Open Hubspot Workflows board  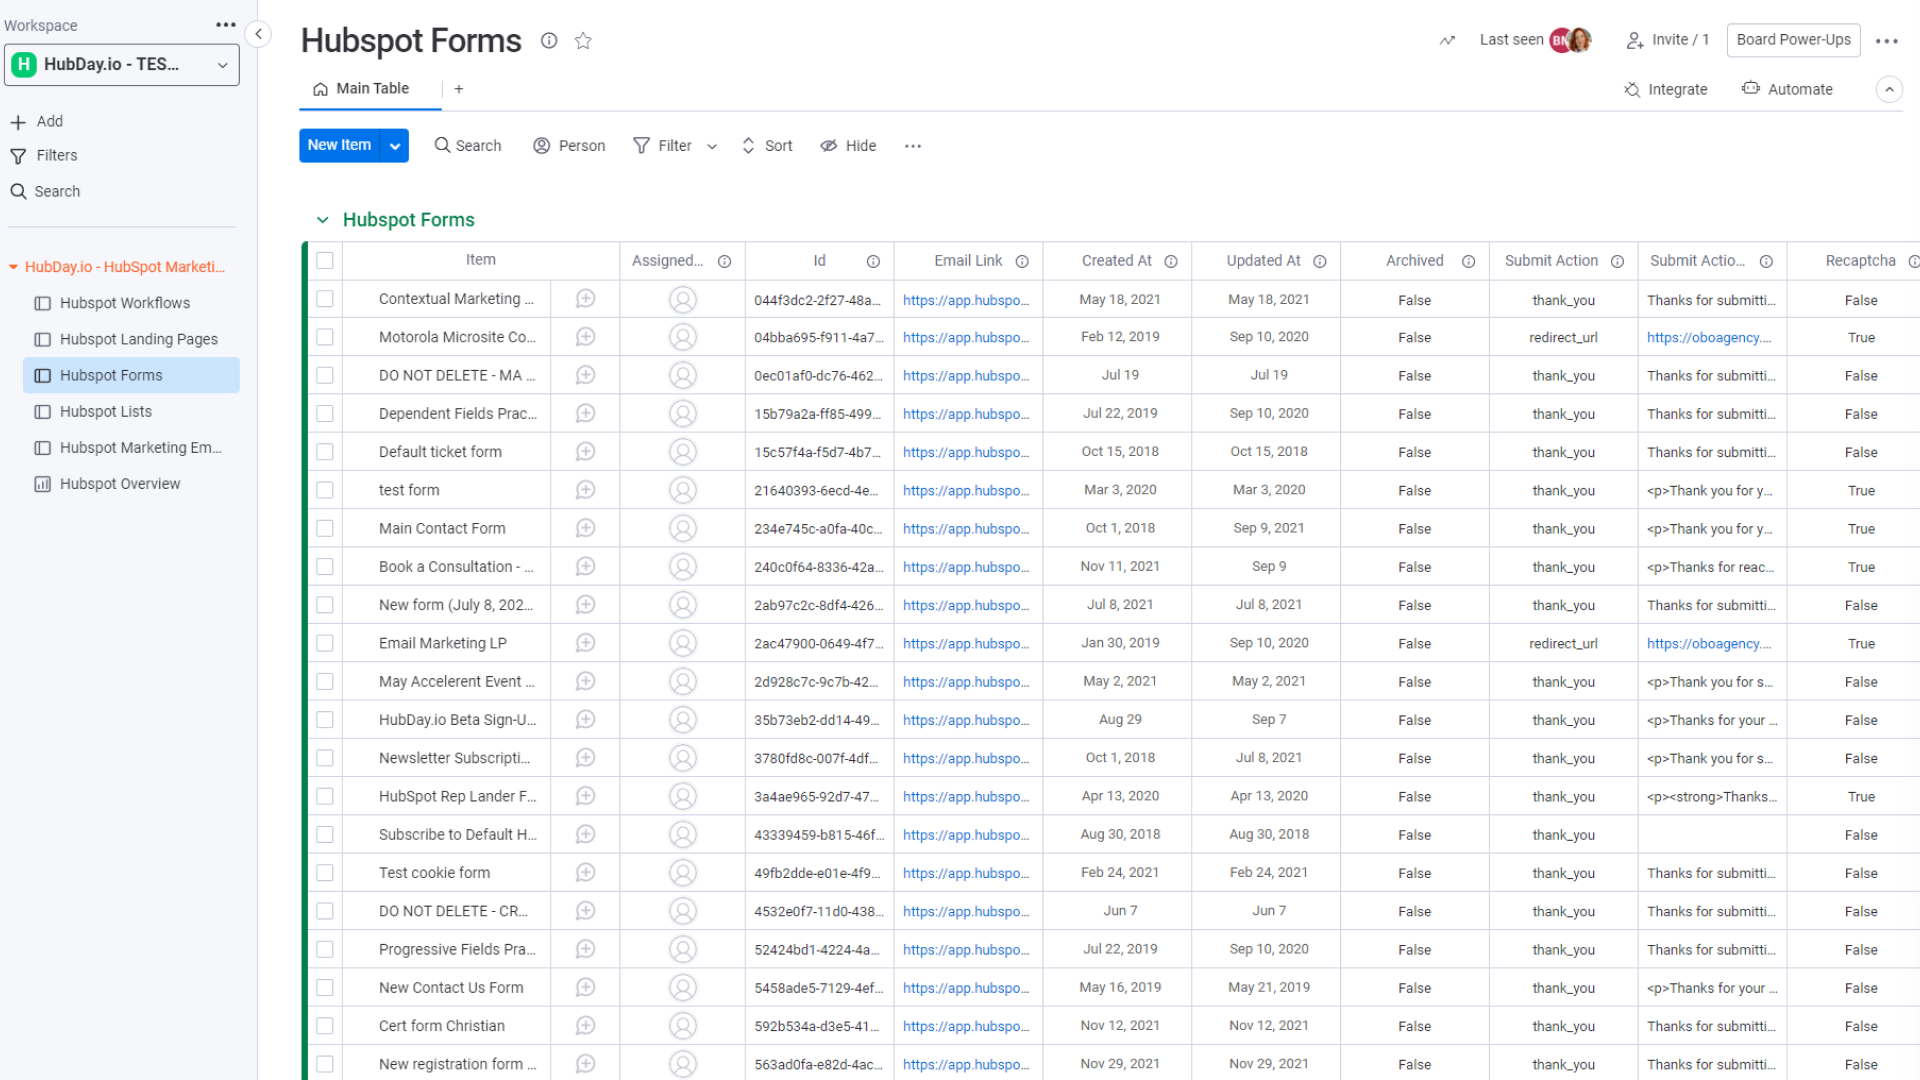[x=125, y=303]
